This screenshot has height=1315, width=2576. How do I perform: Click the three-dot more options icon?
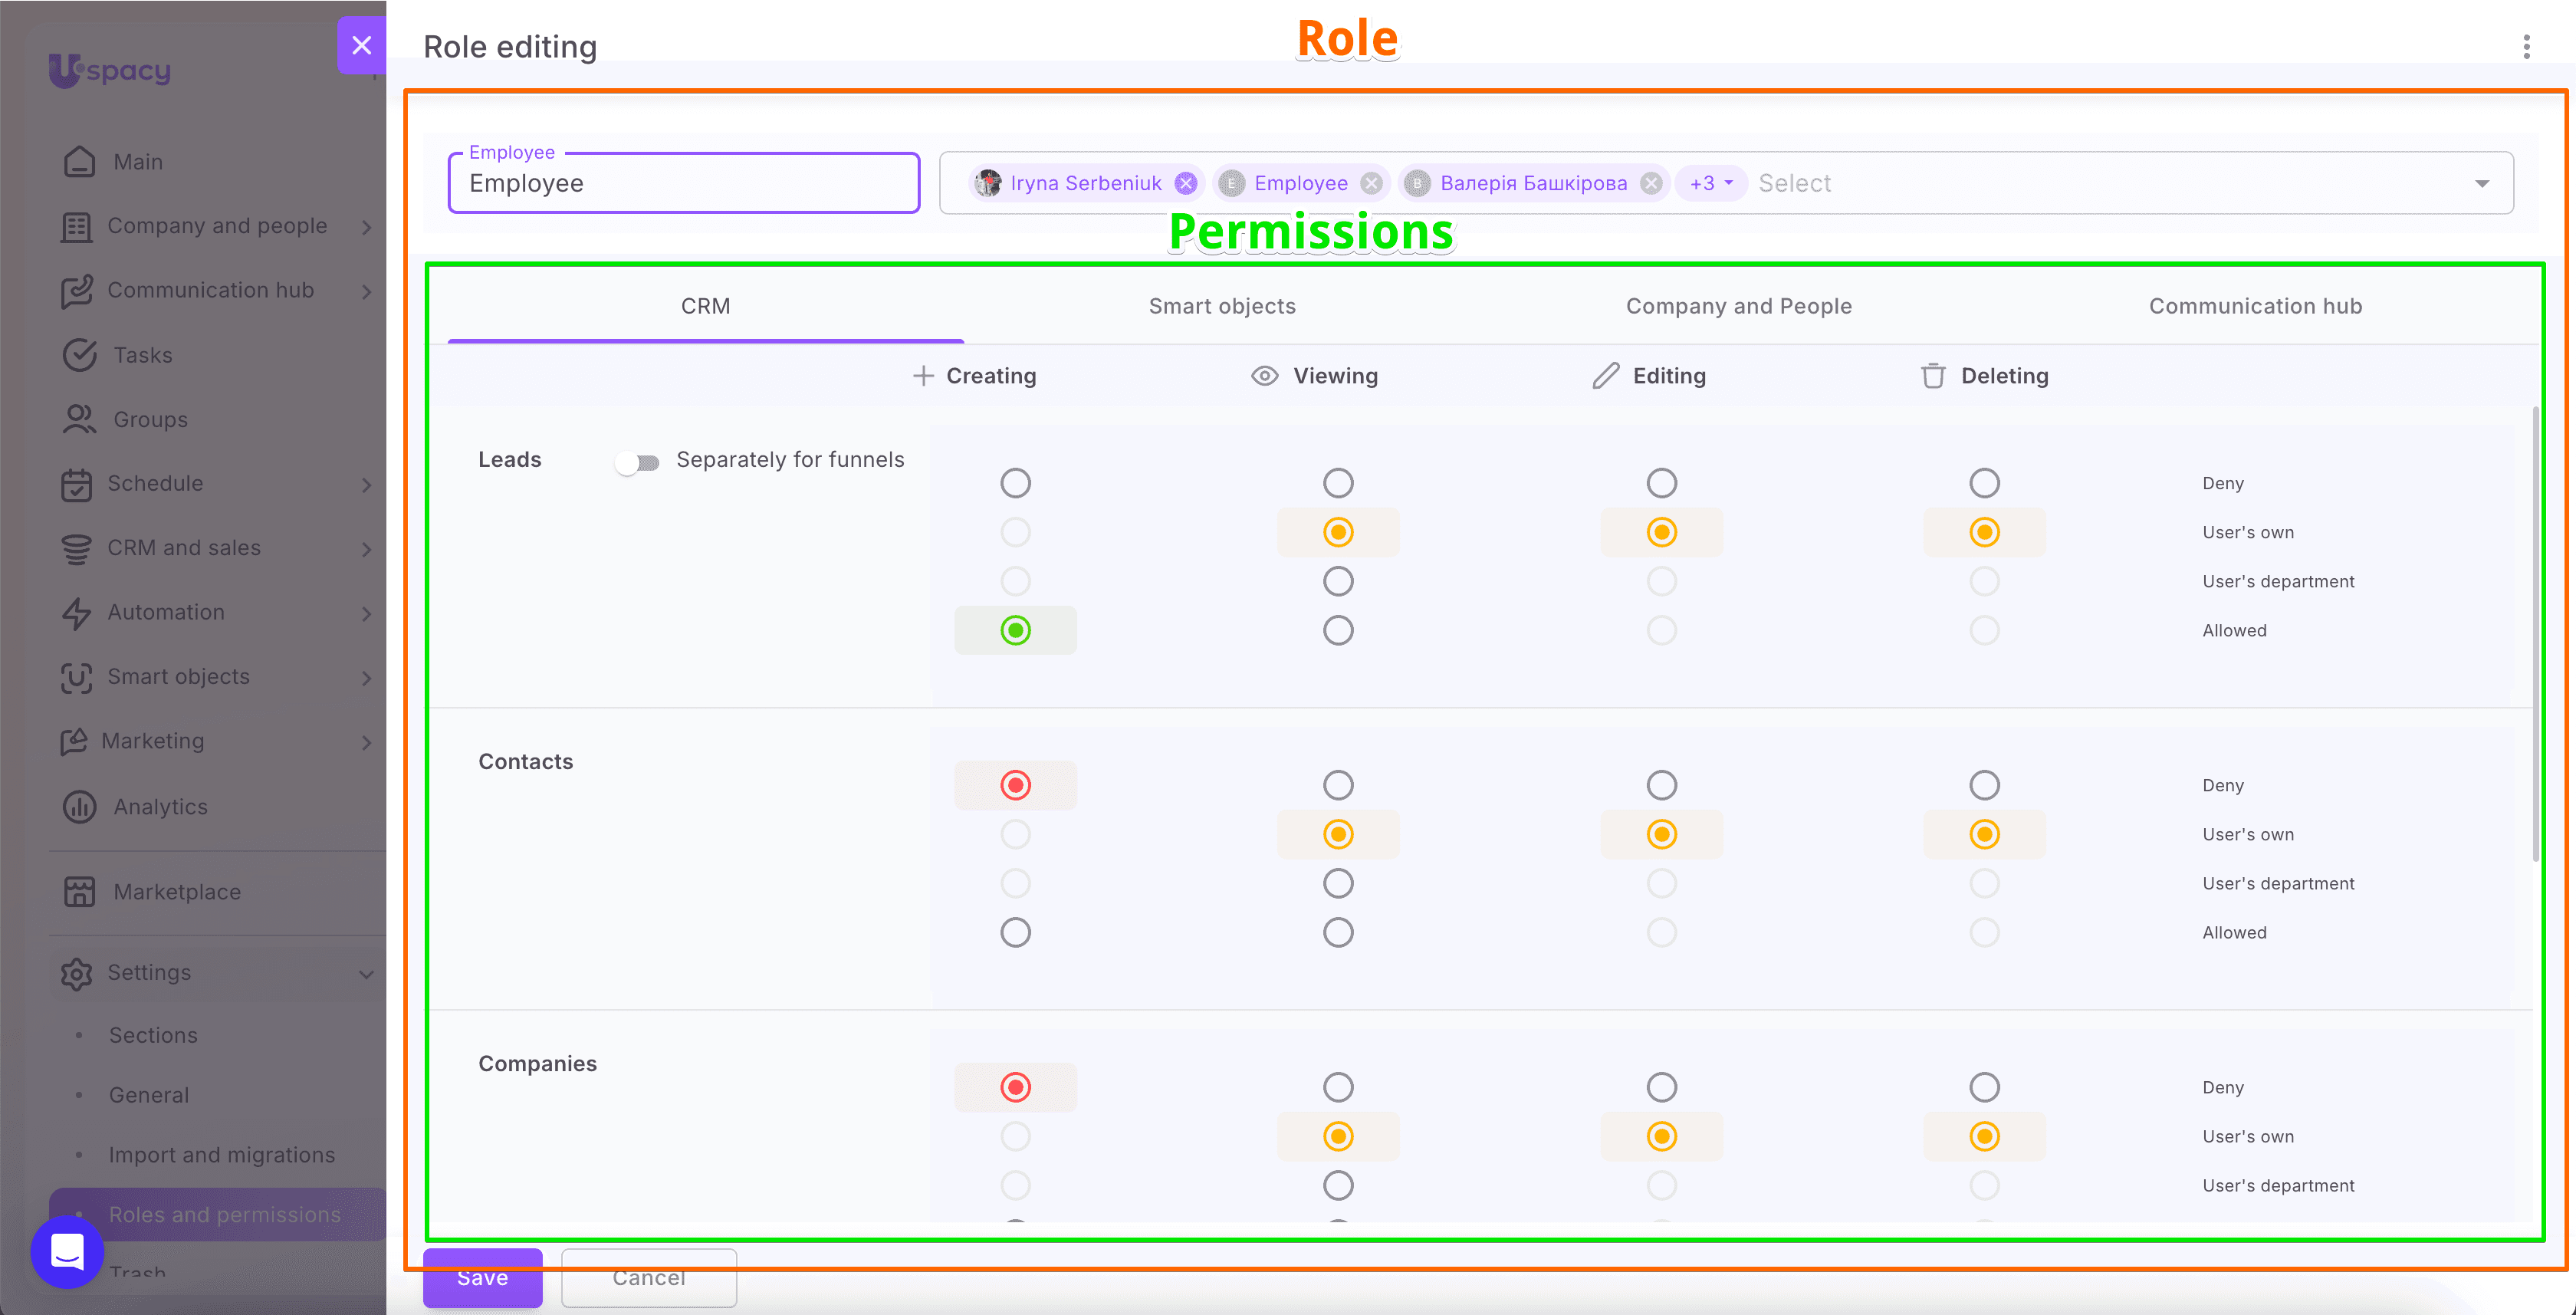(2526, 47)
